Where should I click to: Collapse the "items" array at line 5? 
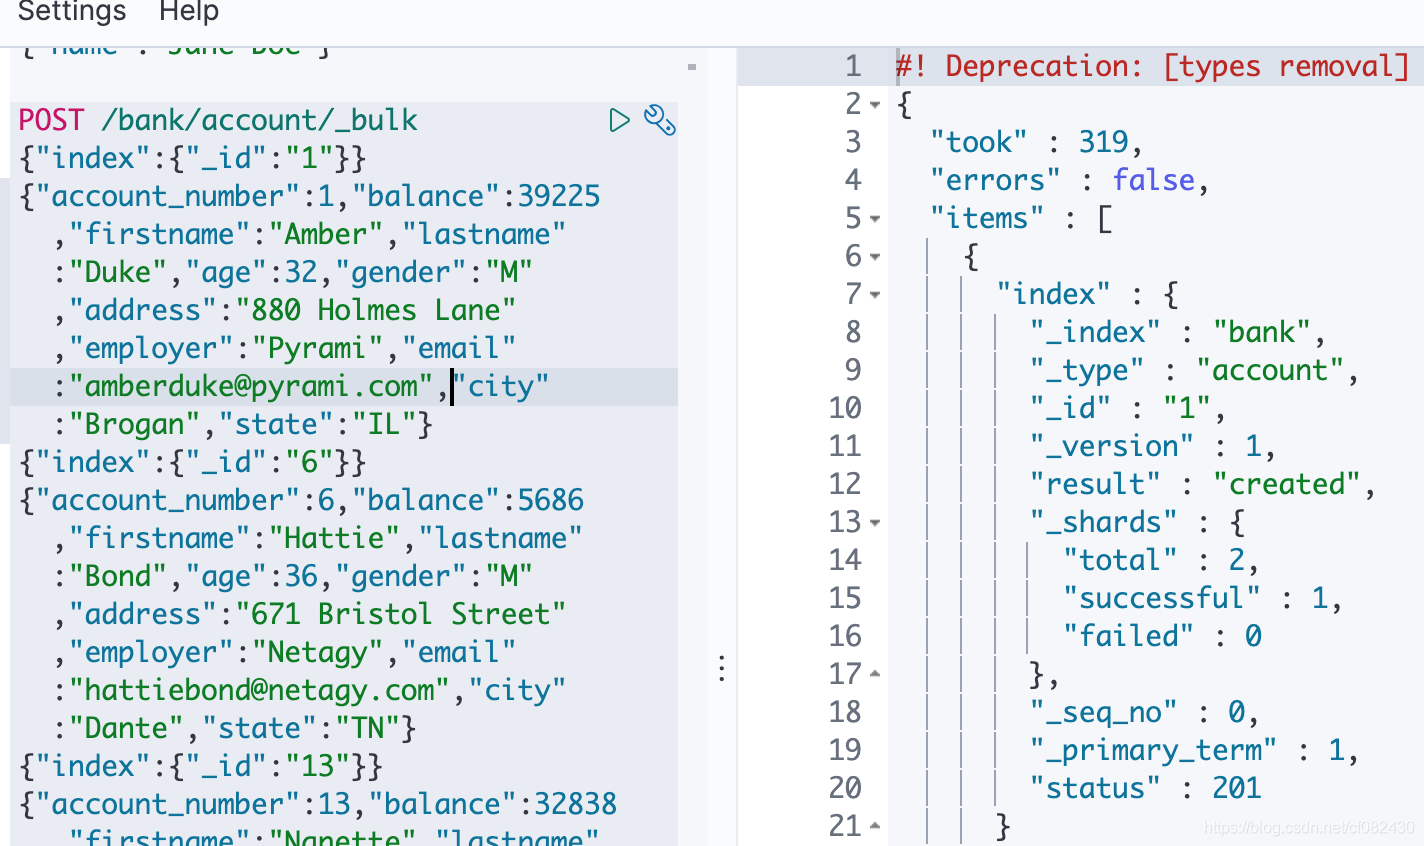(x=875, y=218)
